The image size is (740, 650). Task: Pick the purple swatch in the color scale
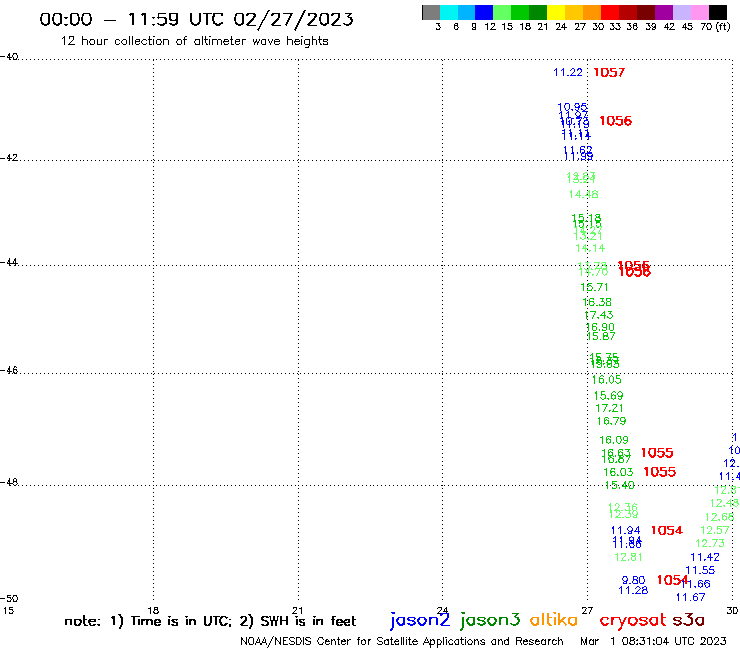click(x=664, y=12)
